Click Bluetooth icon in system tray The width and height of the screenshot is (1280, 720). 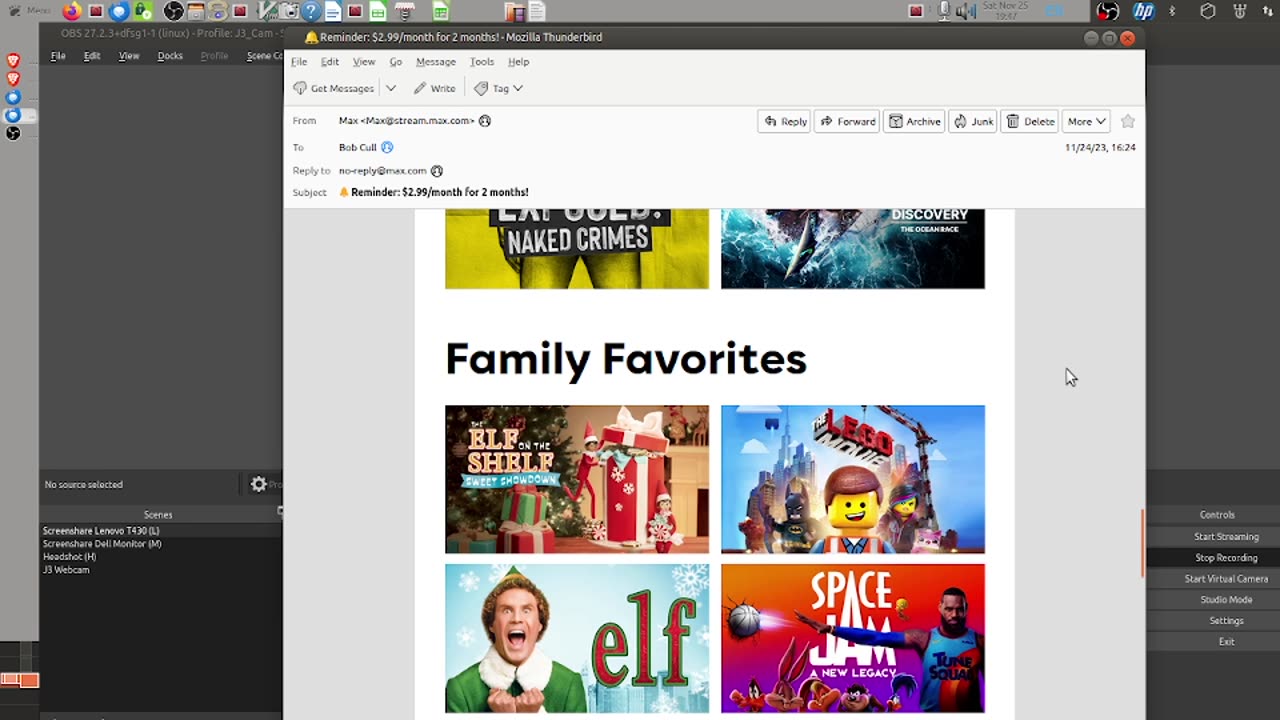coord(1172,11)
